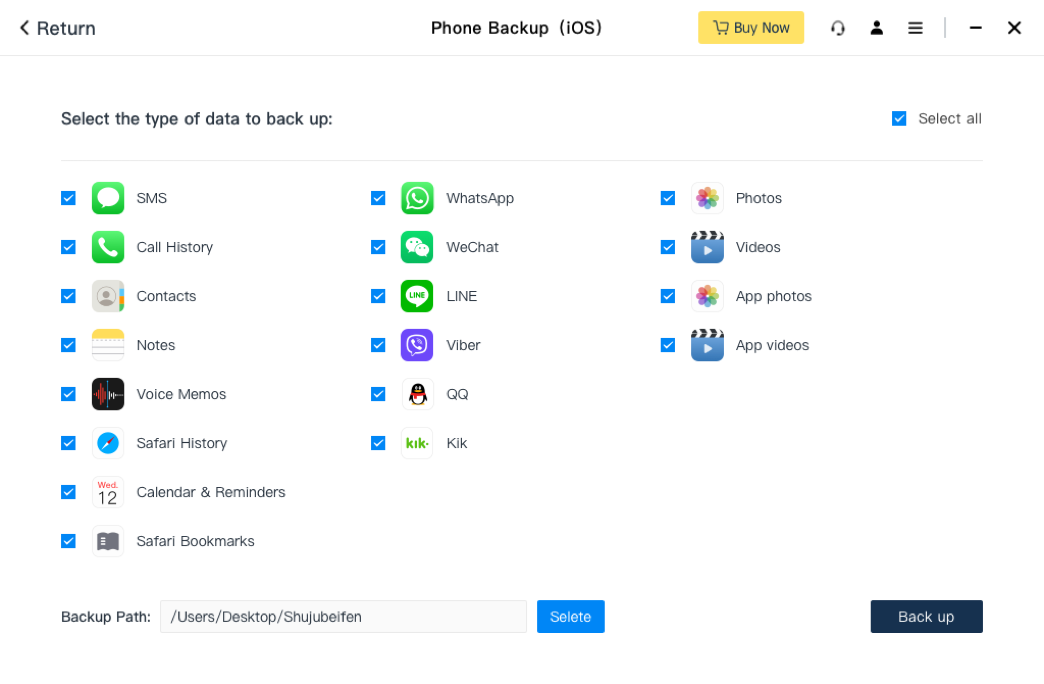
Task: Click the WhatsApp app icon
Action: click(417, 198)
